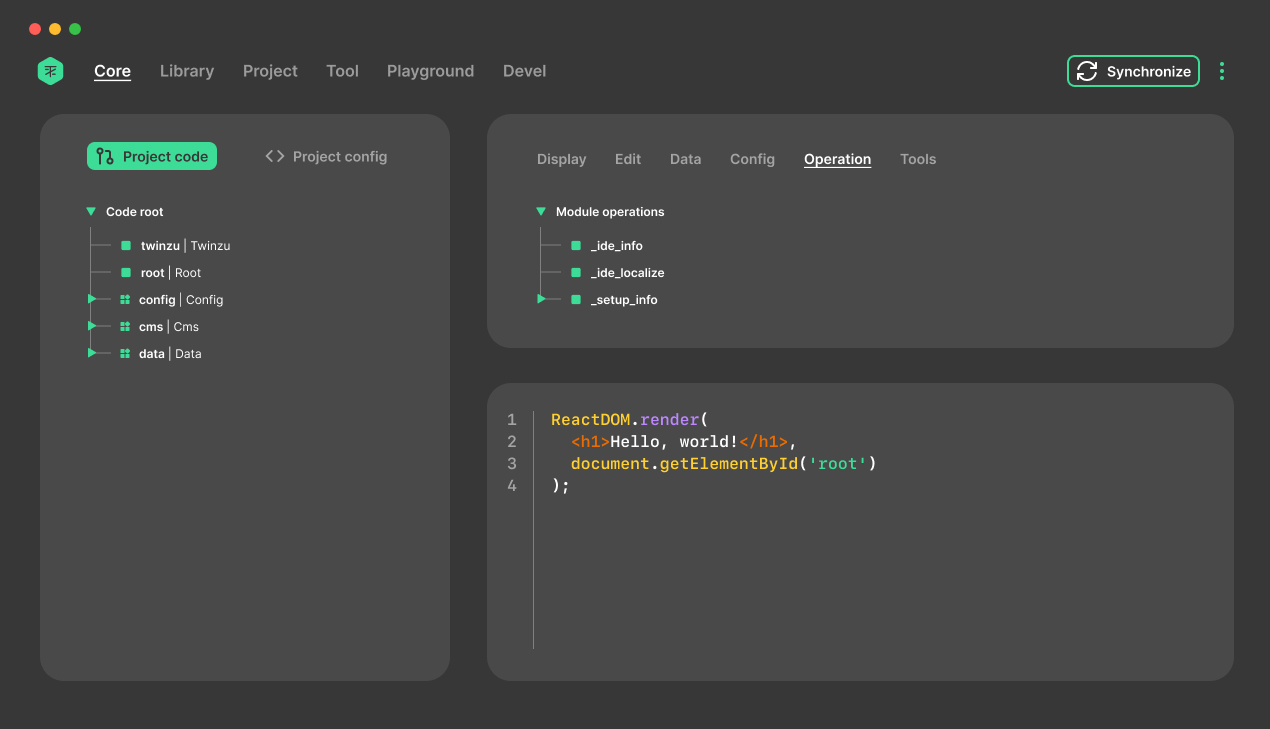Expand the cms node arrow
The height and width of the screenshot is (729, 1270).
(92, 326)
